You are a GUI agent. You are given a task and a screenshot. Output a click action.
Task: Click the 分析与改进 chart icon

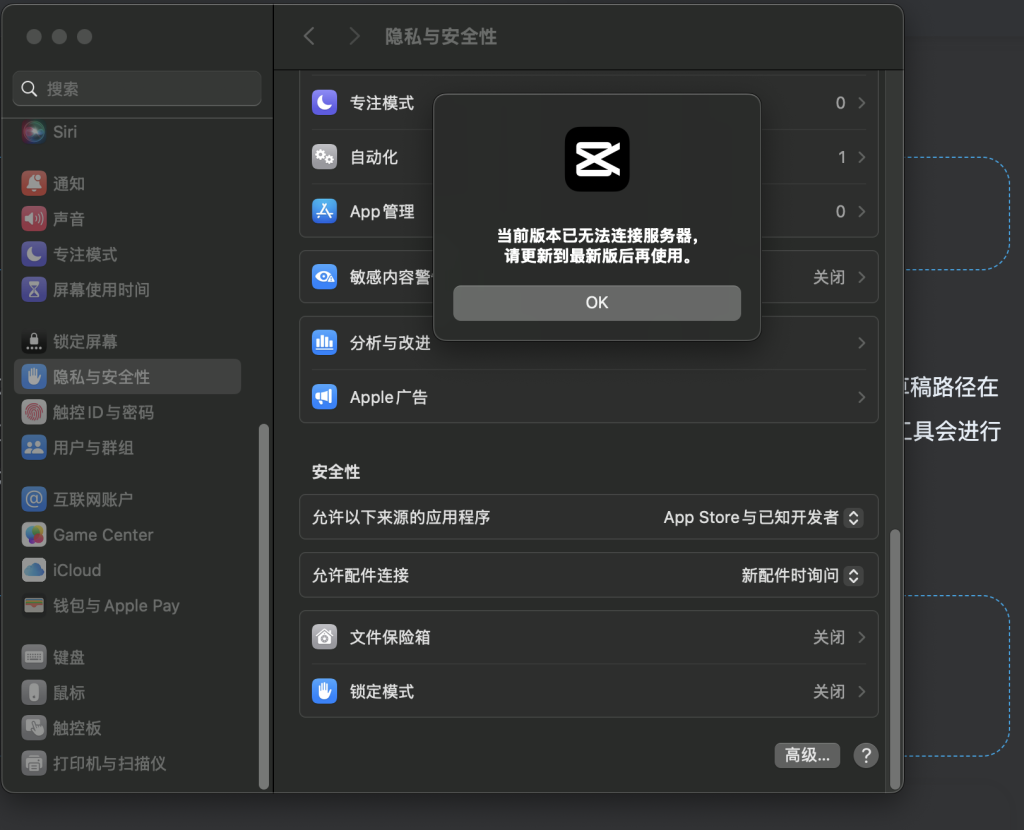[x=323, y=342]
